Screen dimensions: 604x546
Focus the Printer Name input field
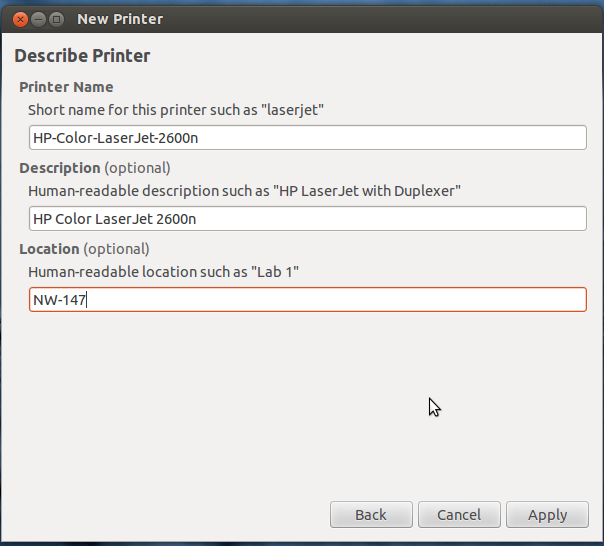(308, 138)
